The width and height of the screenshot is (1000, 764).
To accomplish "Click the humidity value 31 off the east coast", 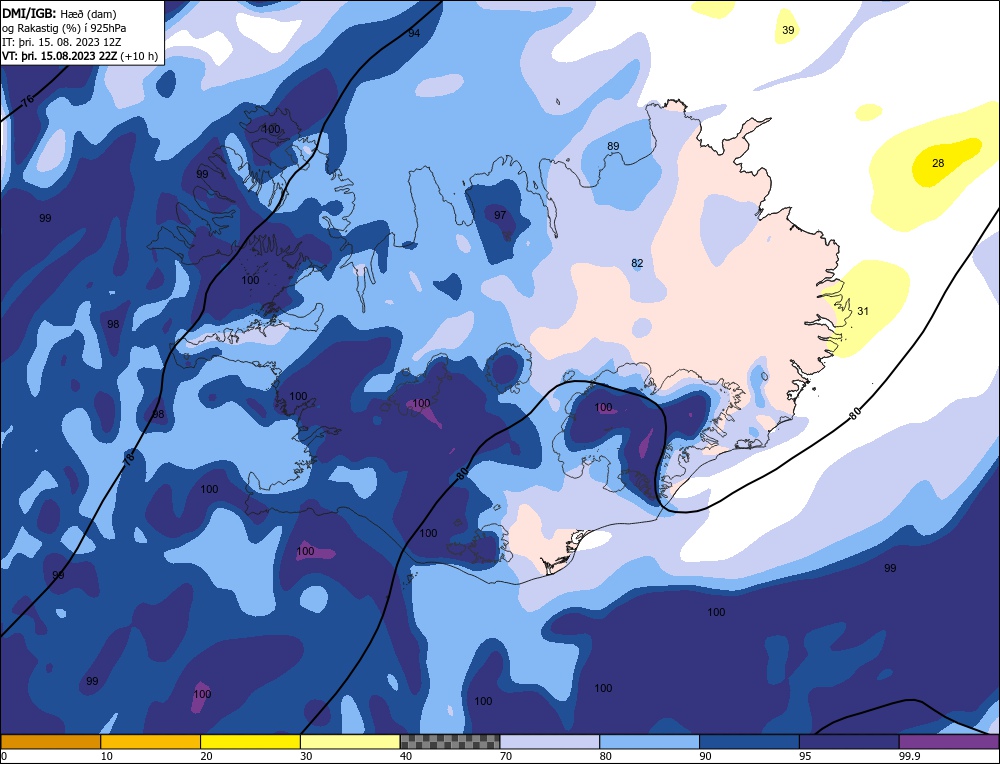I will tap(863, 311).
